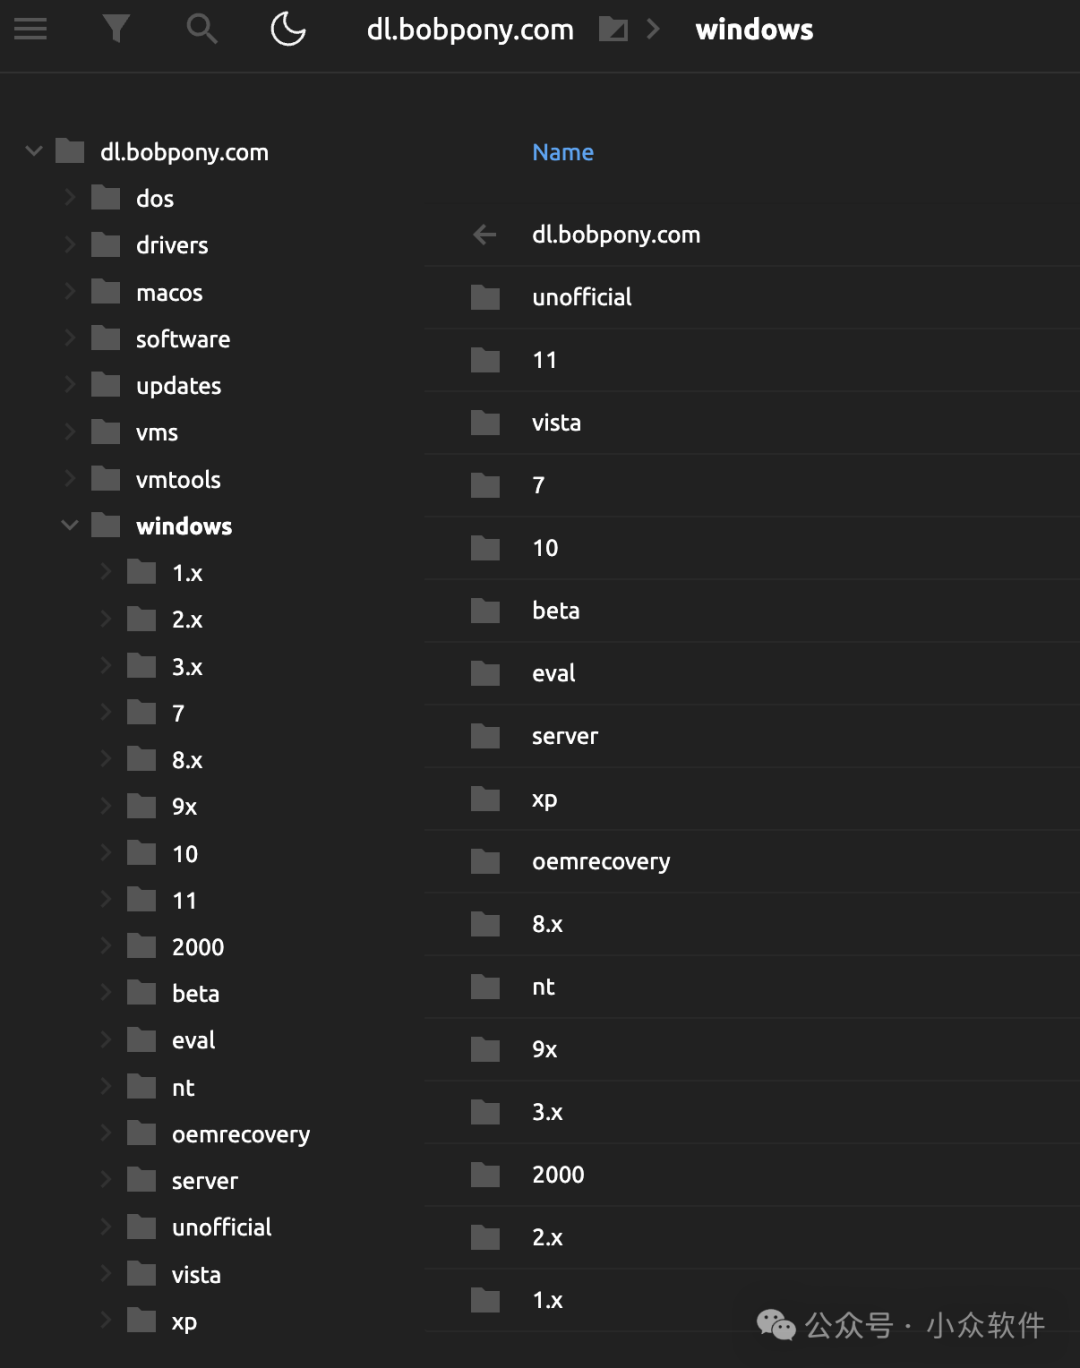Image resolution: width=1080 pixels, height=1368 pixels.
Task: Open the beta folder row in list
Action: point(556,611)
